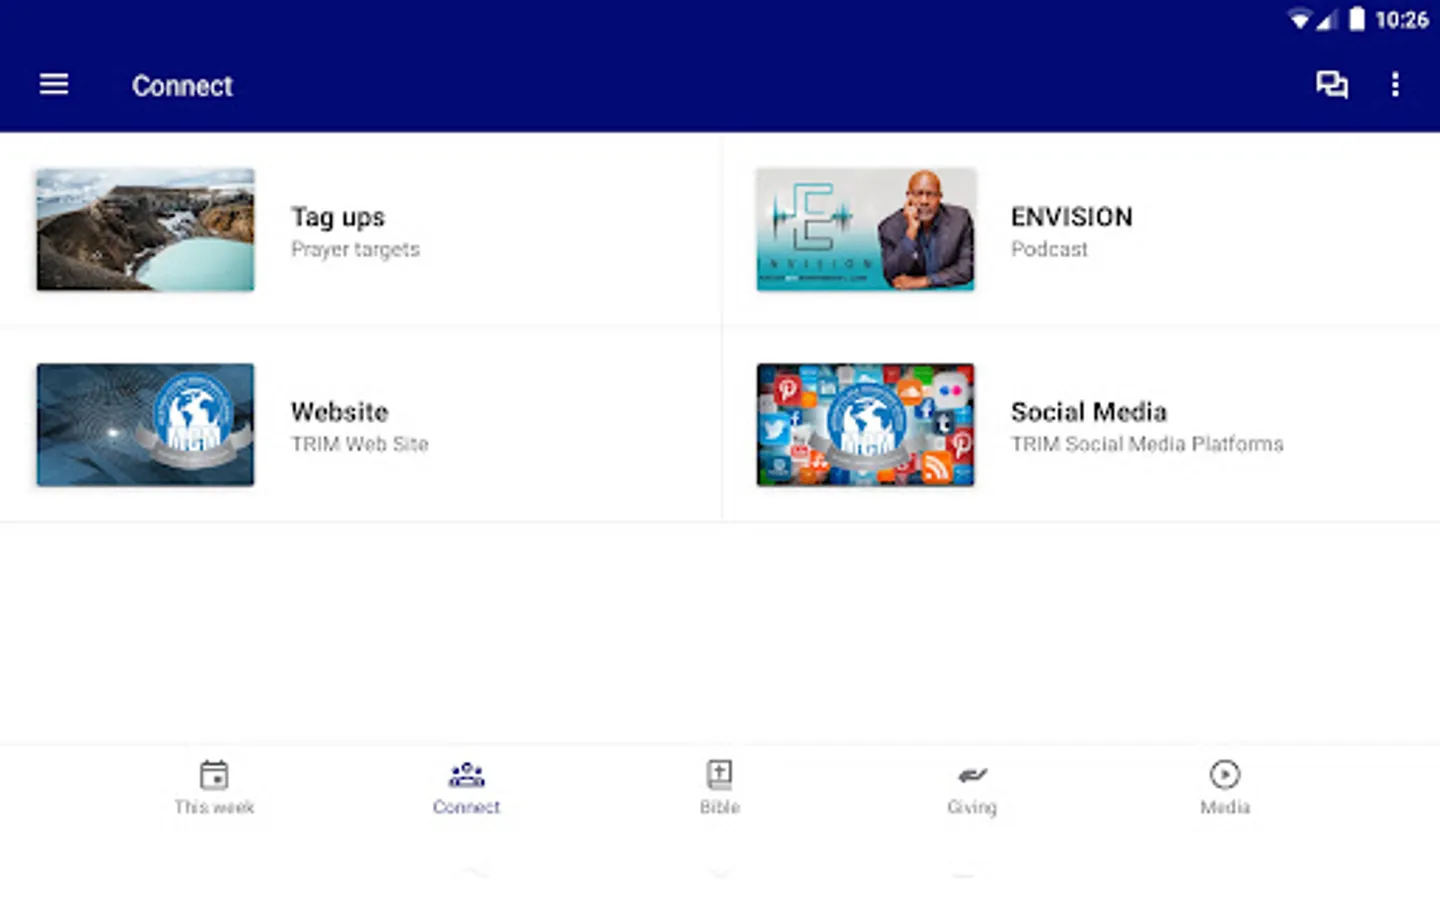Click the TRIM Social Media Platforms subtitle

click(1147, 444)
